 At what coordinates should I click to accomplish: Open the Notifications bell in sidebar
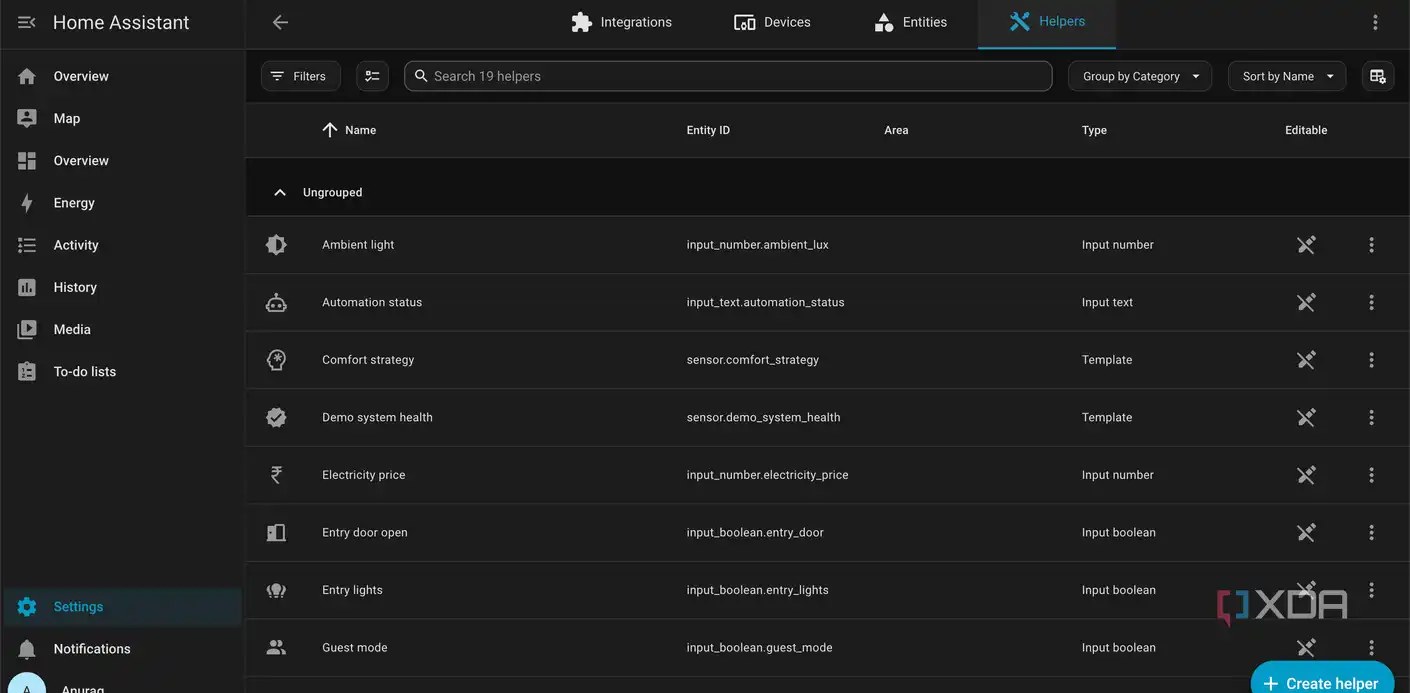27,649
